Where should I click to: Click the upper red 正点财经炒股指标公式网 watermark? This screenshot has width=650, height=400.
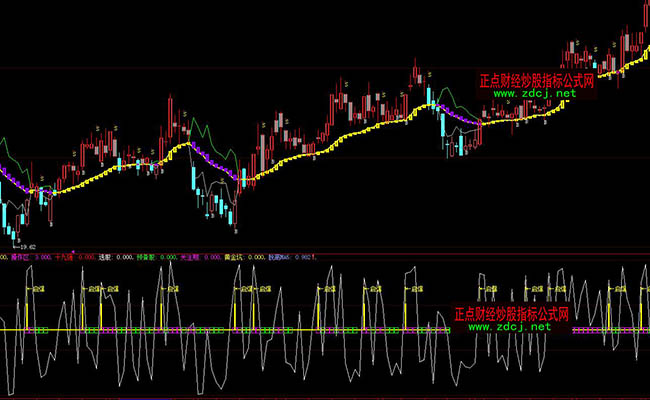tap(537, 81)
